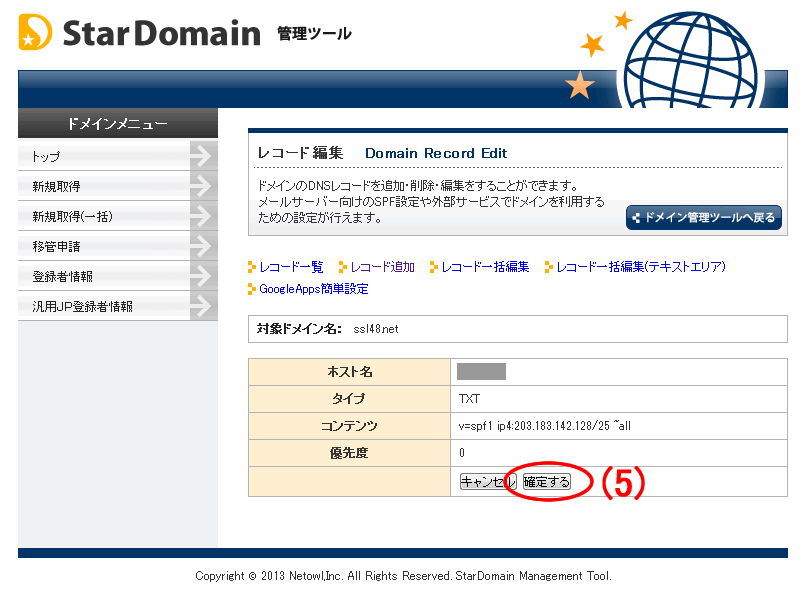Click the priority value 0
Image resolution: width=808 pixels, height=592 pixels.
[x=462, y=453]
